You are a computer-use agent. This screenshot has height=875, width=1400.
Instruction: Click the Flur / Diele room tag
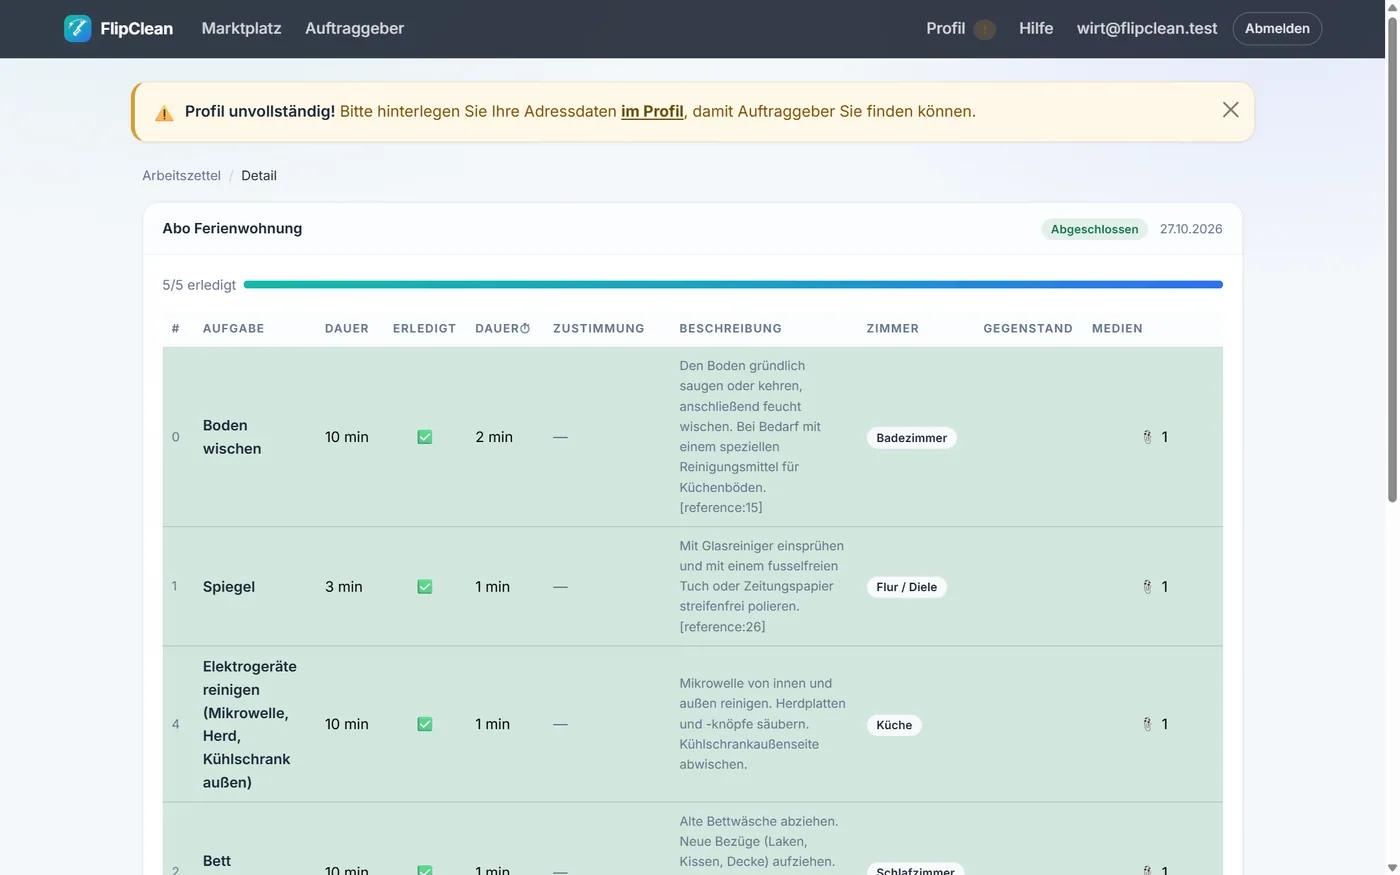tap(906, 587)
